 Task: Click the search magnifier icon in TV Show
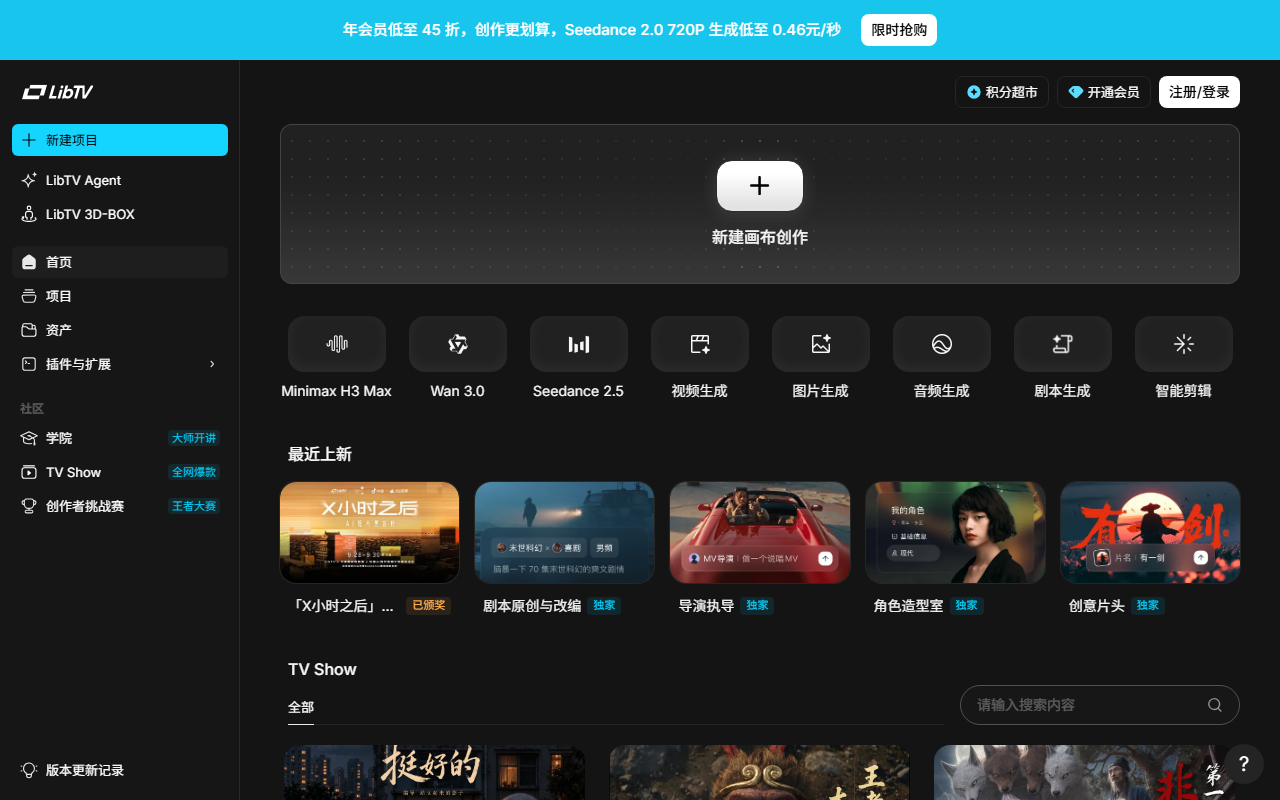coord(1215,705)
